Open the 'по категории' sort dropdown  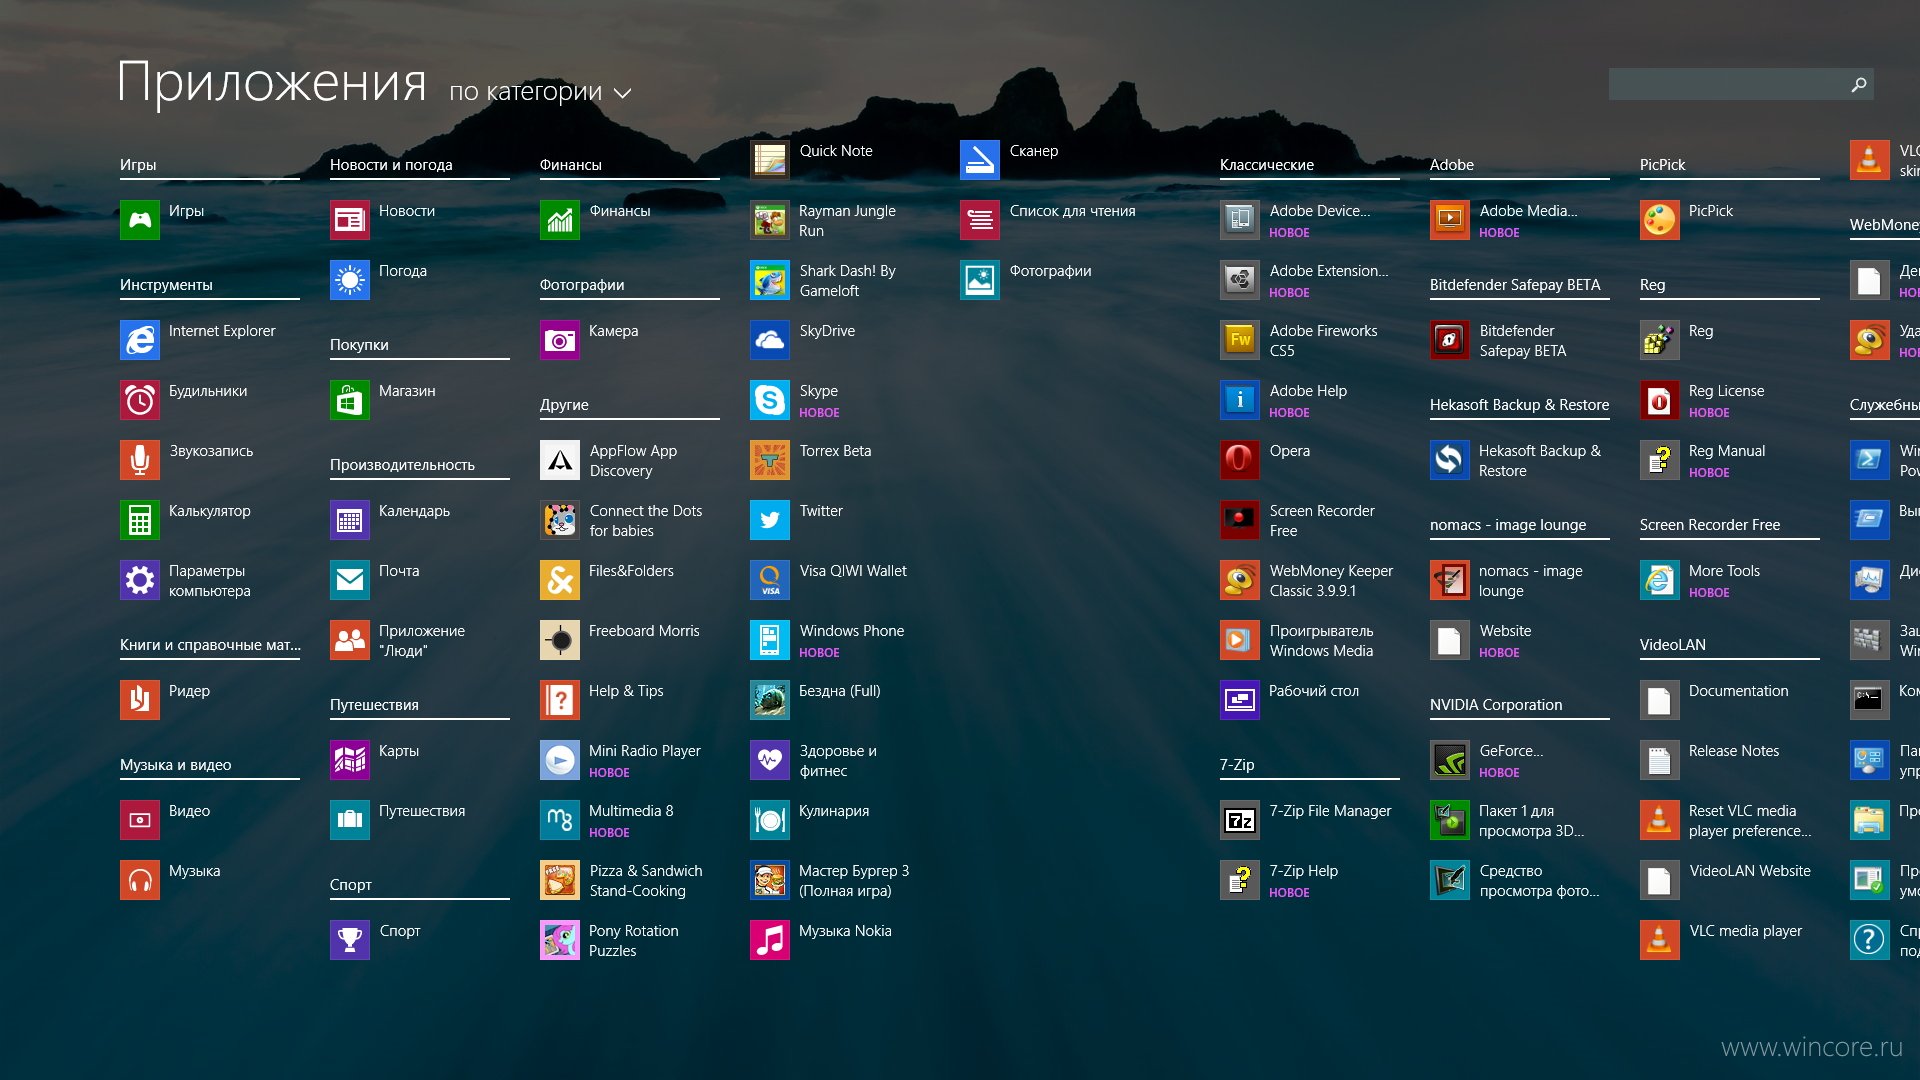click(540, 92)
